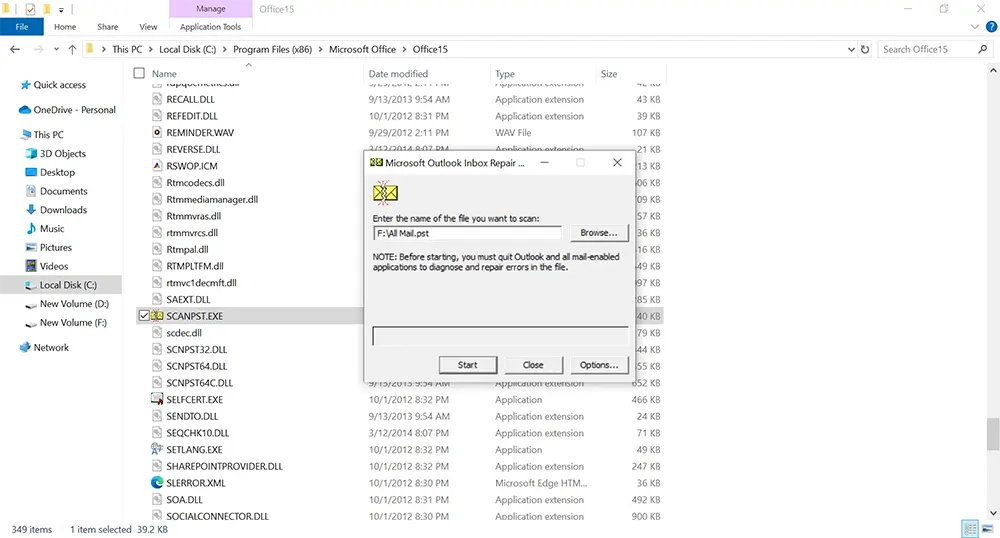Open Customize Quick Access Toolbar dropdown
The height and width of the screenshot is (538, 1000).
tap(61, 10)
